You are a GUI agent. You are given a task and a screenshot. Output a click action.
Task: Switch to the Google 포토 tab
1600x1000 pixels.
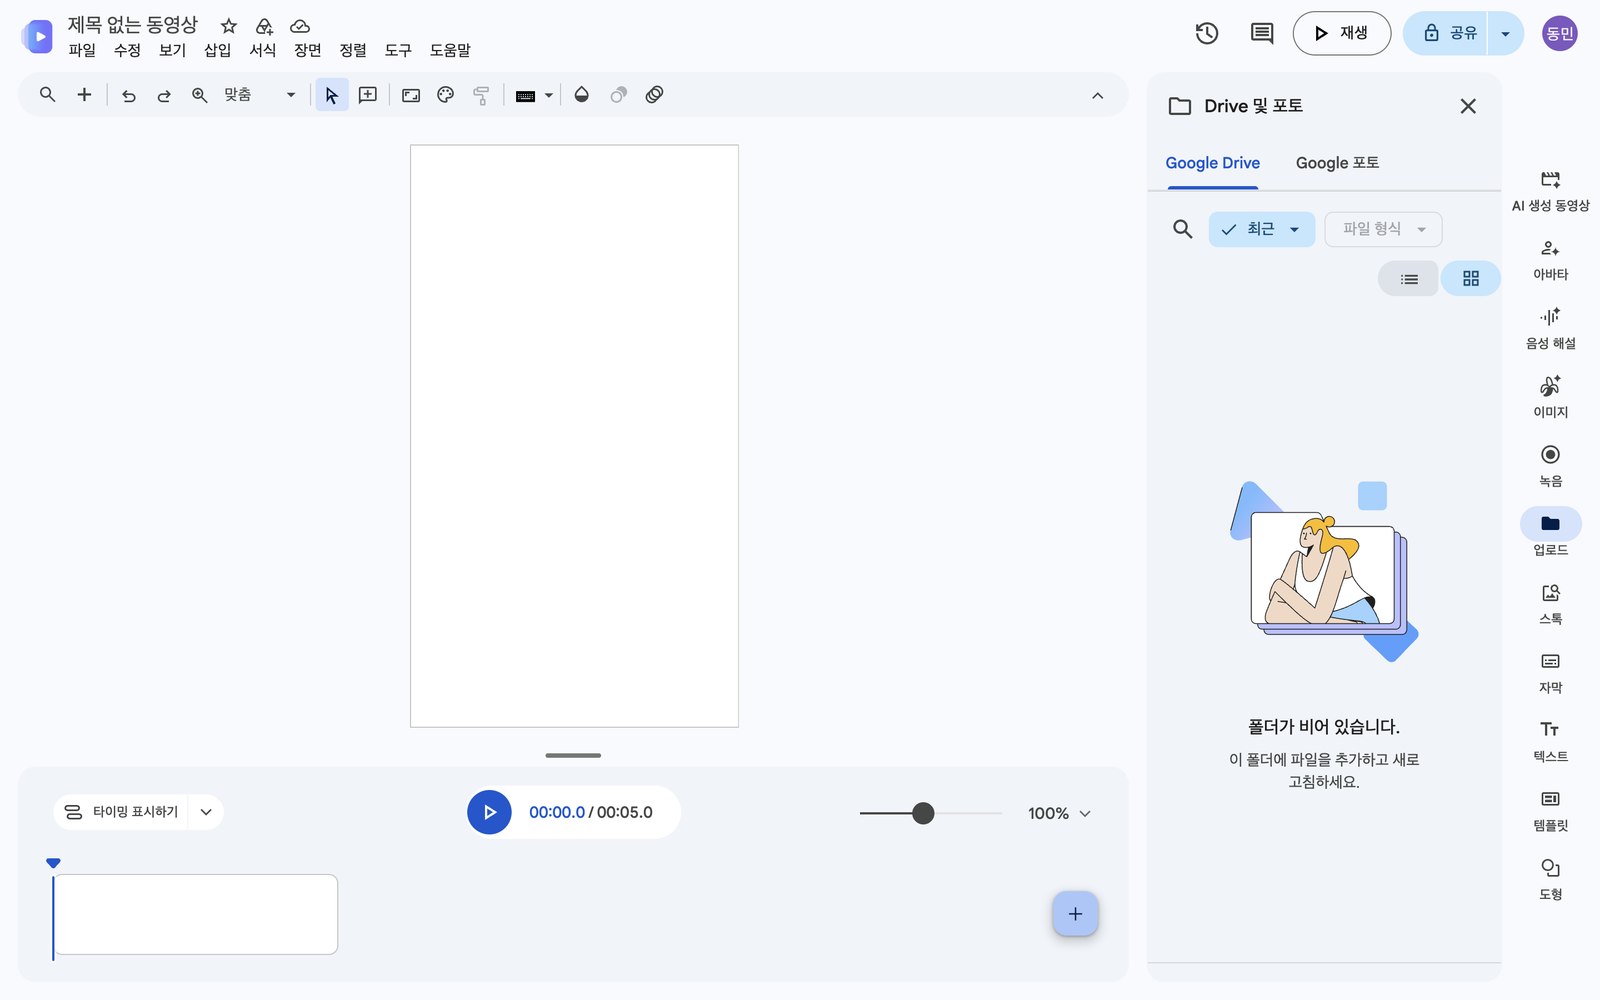[x=1337, y=163]
